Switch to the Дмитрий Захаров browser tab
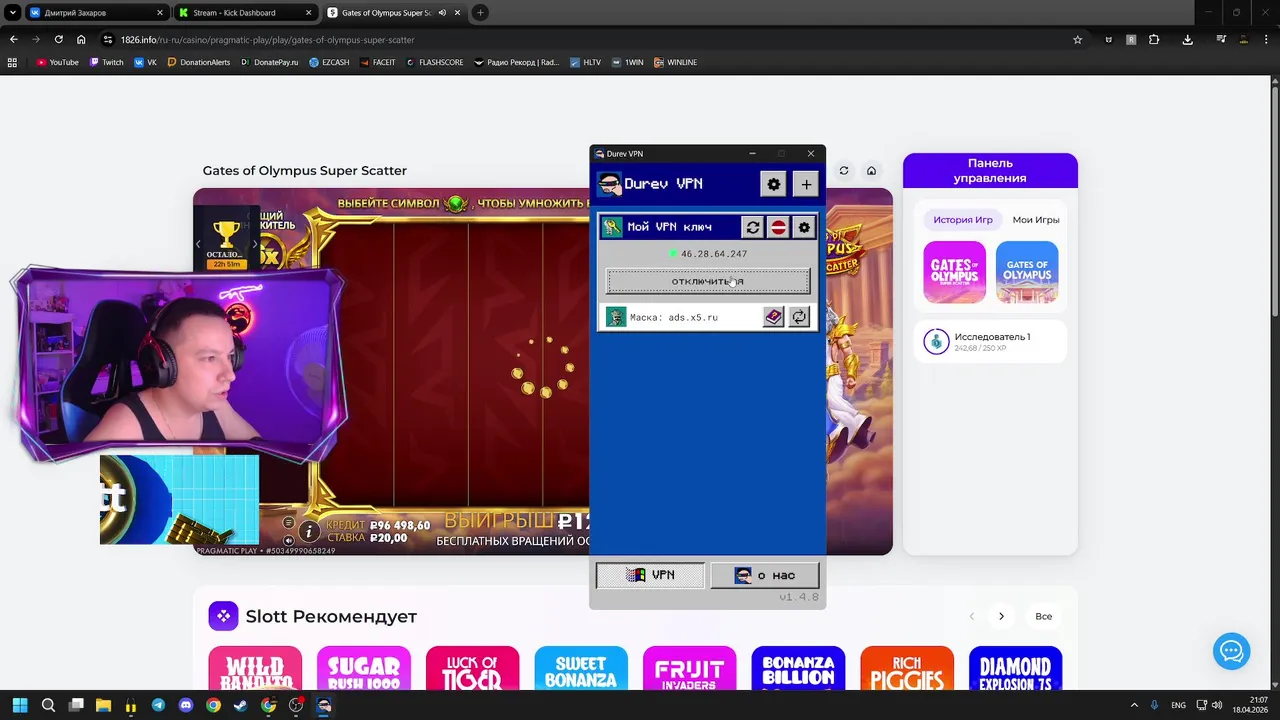 96,13
